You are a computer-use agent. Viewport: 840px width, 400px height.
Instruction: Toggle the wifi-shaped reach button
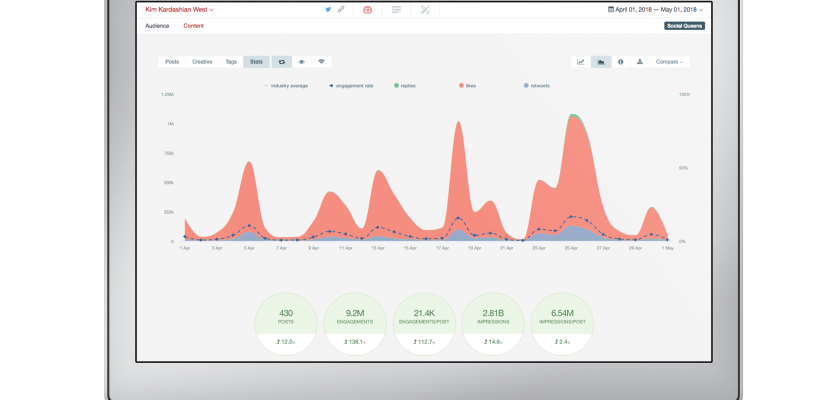click(321, 62)
